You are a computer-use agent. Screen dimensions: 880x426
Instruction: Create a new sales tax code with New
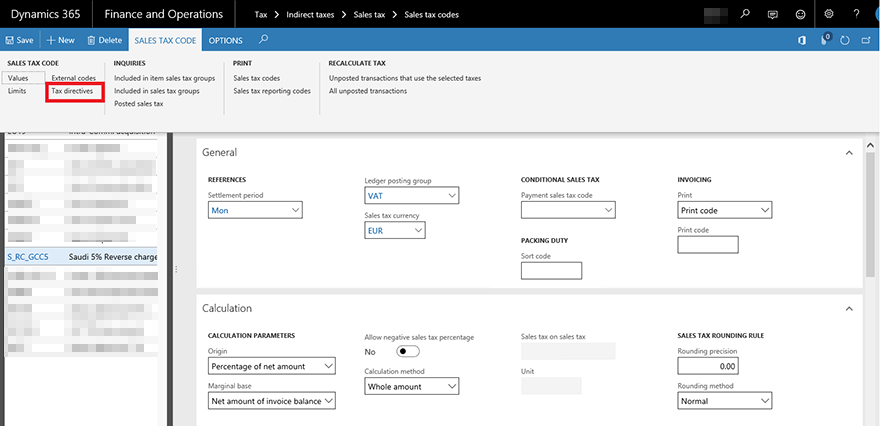pos(61,40)
